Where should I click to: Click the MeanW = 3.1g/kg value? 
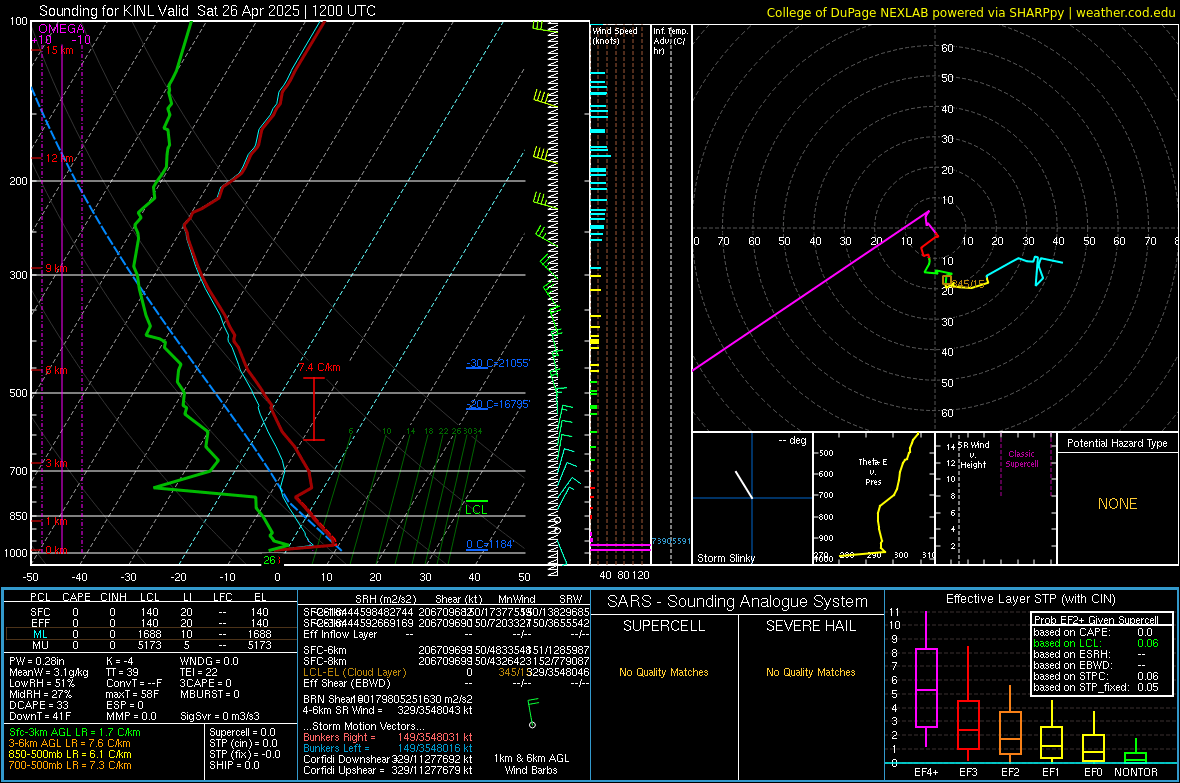pos(49,672)
